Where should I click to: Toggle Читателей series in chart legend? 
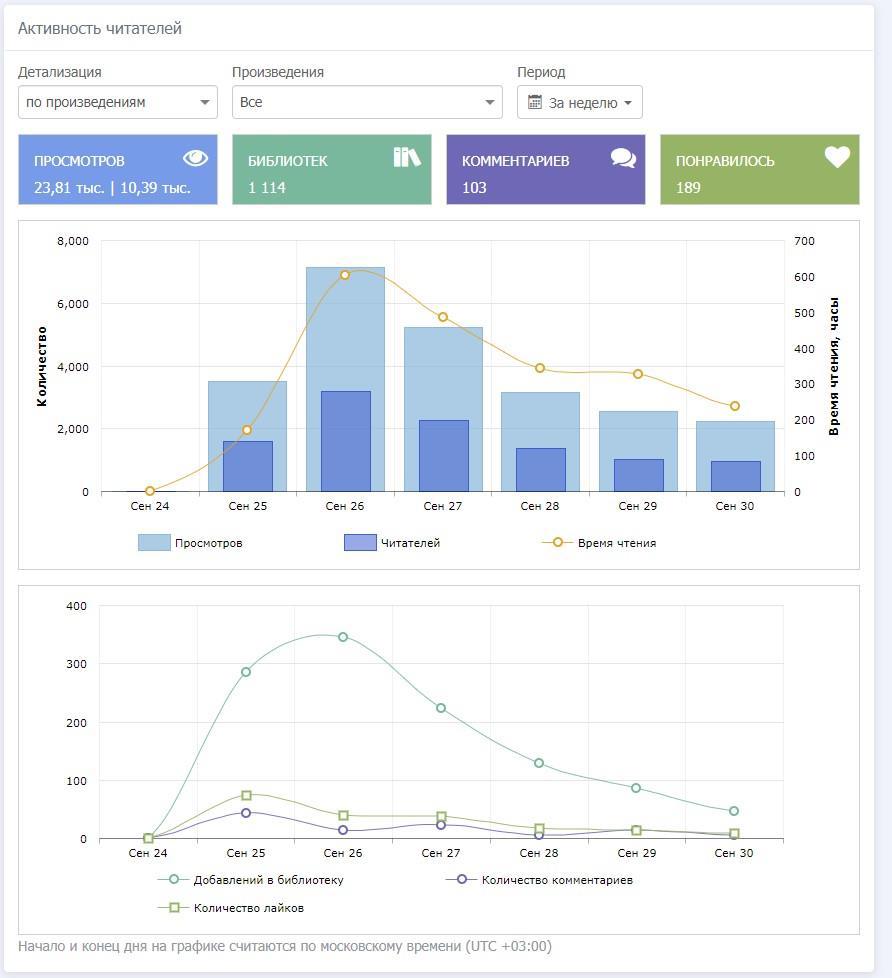pos(392,543)
